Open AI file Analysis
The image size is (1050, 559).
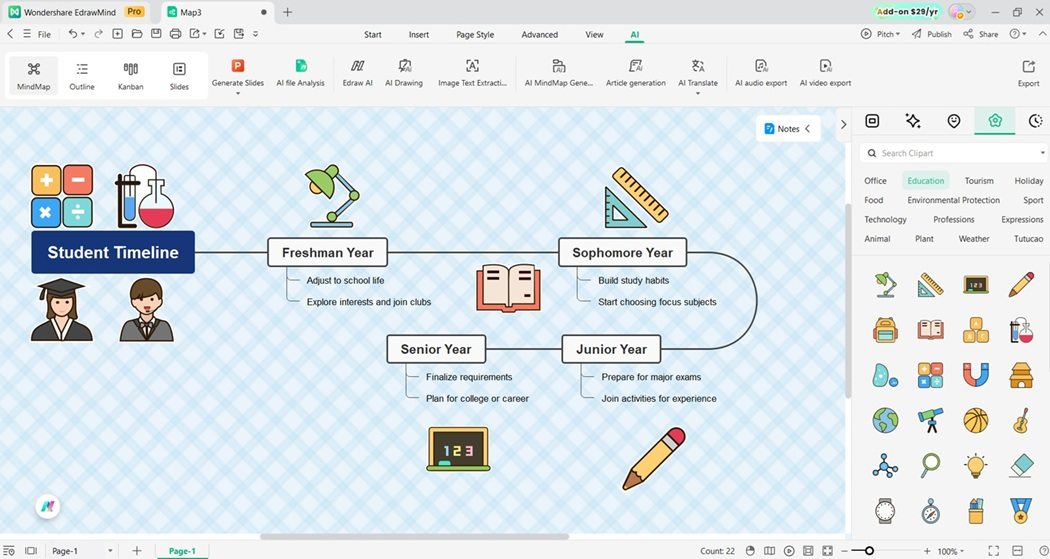(301, 73)
